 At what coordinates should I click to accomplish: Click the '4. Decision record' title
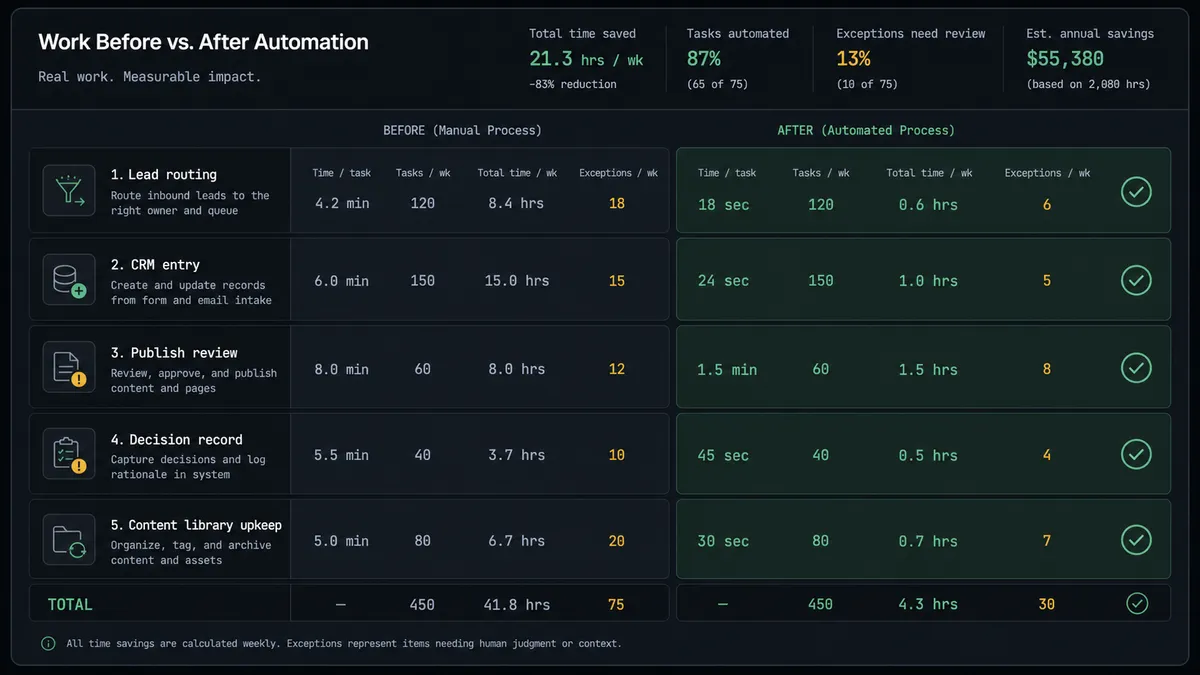point(177,439)
